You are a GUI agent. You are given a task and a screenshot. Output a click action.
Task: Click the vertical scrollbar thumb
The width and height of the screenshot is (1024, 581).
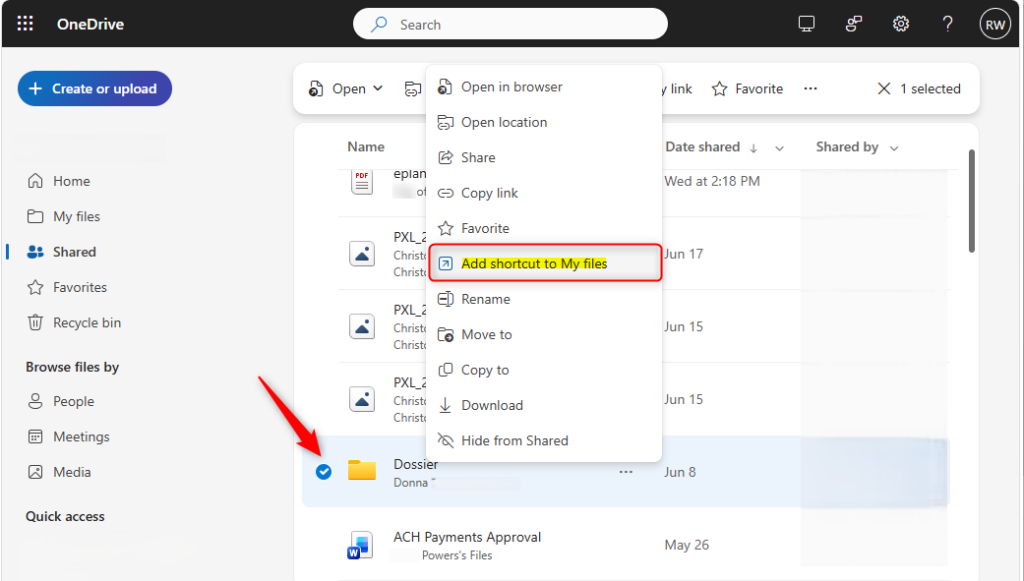coord(972,200)
